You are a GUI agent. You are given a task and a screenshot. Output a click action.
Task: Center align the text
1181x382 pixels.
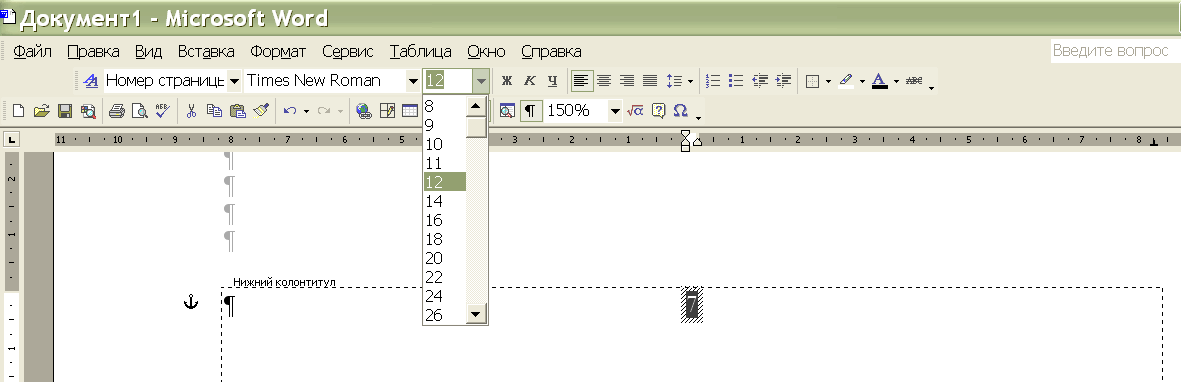[604, 81]
